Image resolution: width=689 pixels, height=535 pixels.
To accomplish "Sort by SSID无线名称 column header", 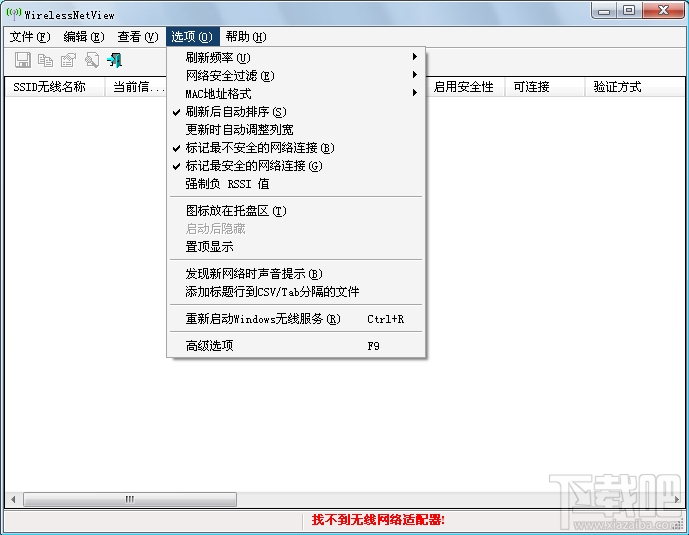I will [55, 87].
